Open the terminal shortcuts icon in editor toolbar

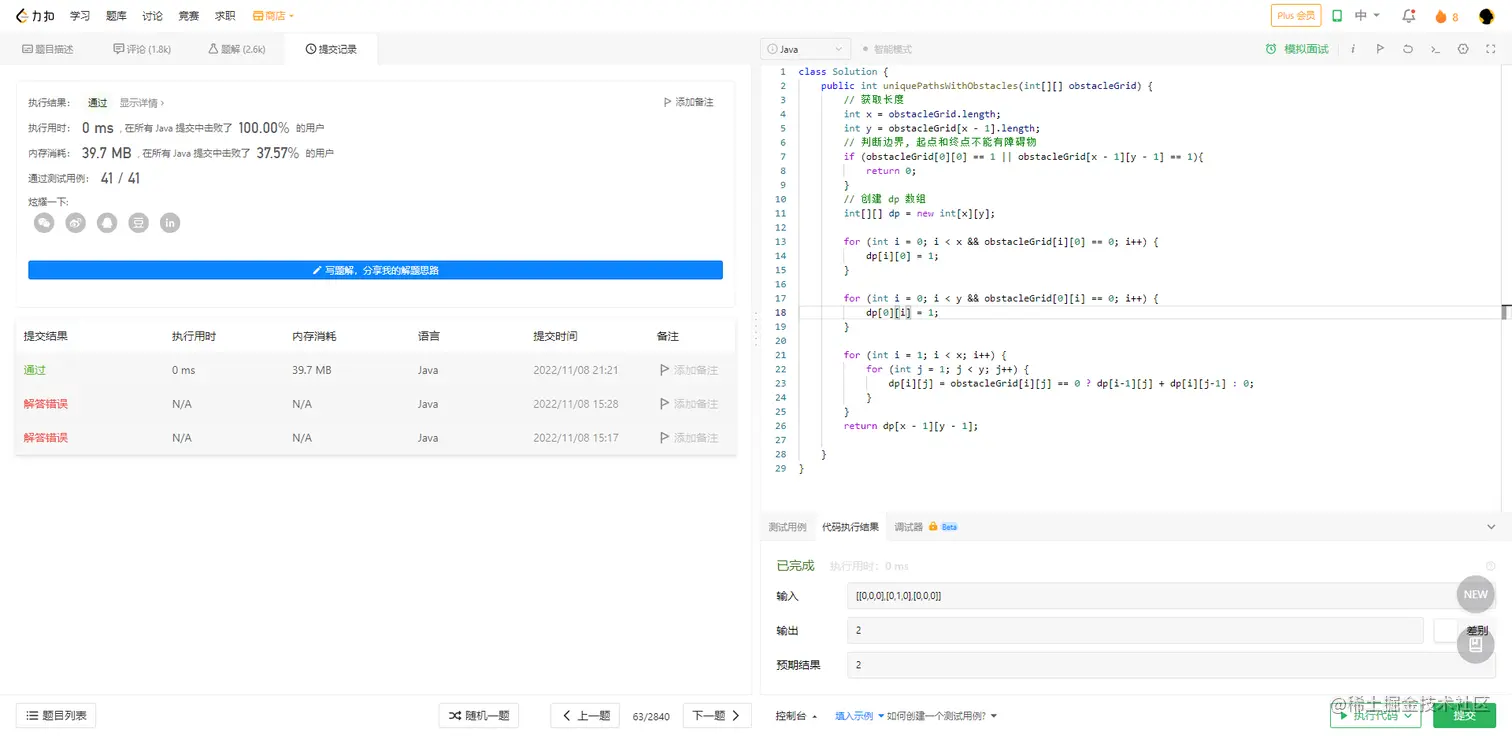(1435, 49)
